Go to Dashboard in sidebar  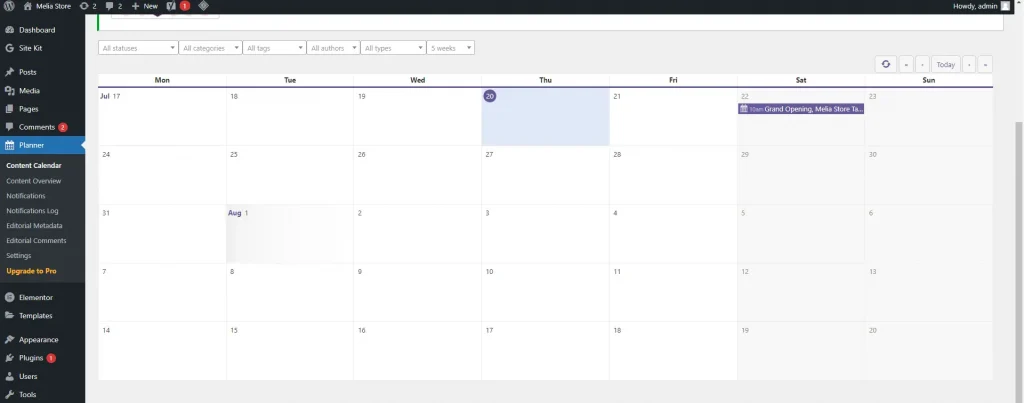(x=37, y=30)
